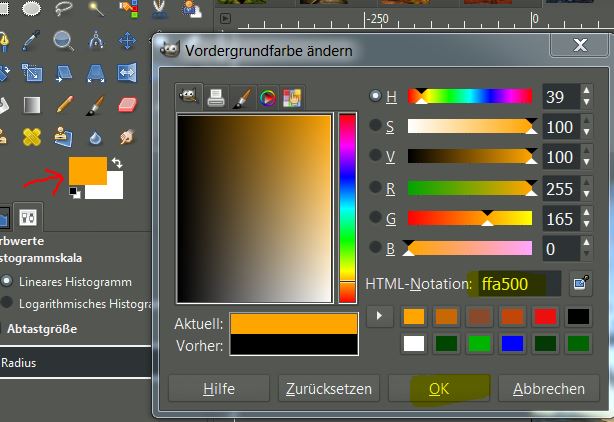Choose the S saturation radio button
The height and width of the screenshot is (422, 614).
[376, 126]
